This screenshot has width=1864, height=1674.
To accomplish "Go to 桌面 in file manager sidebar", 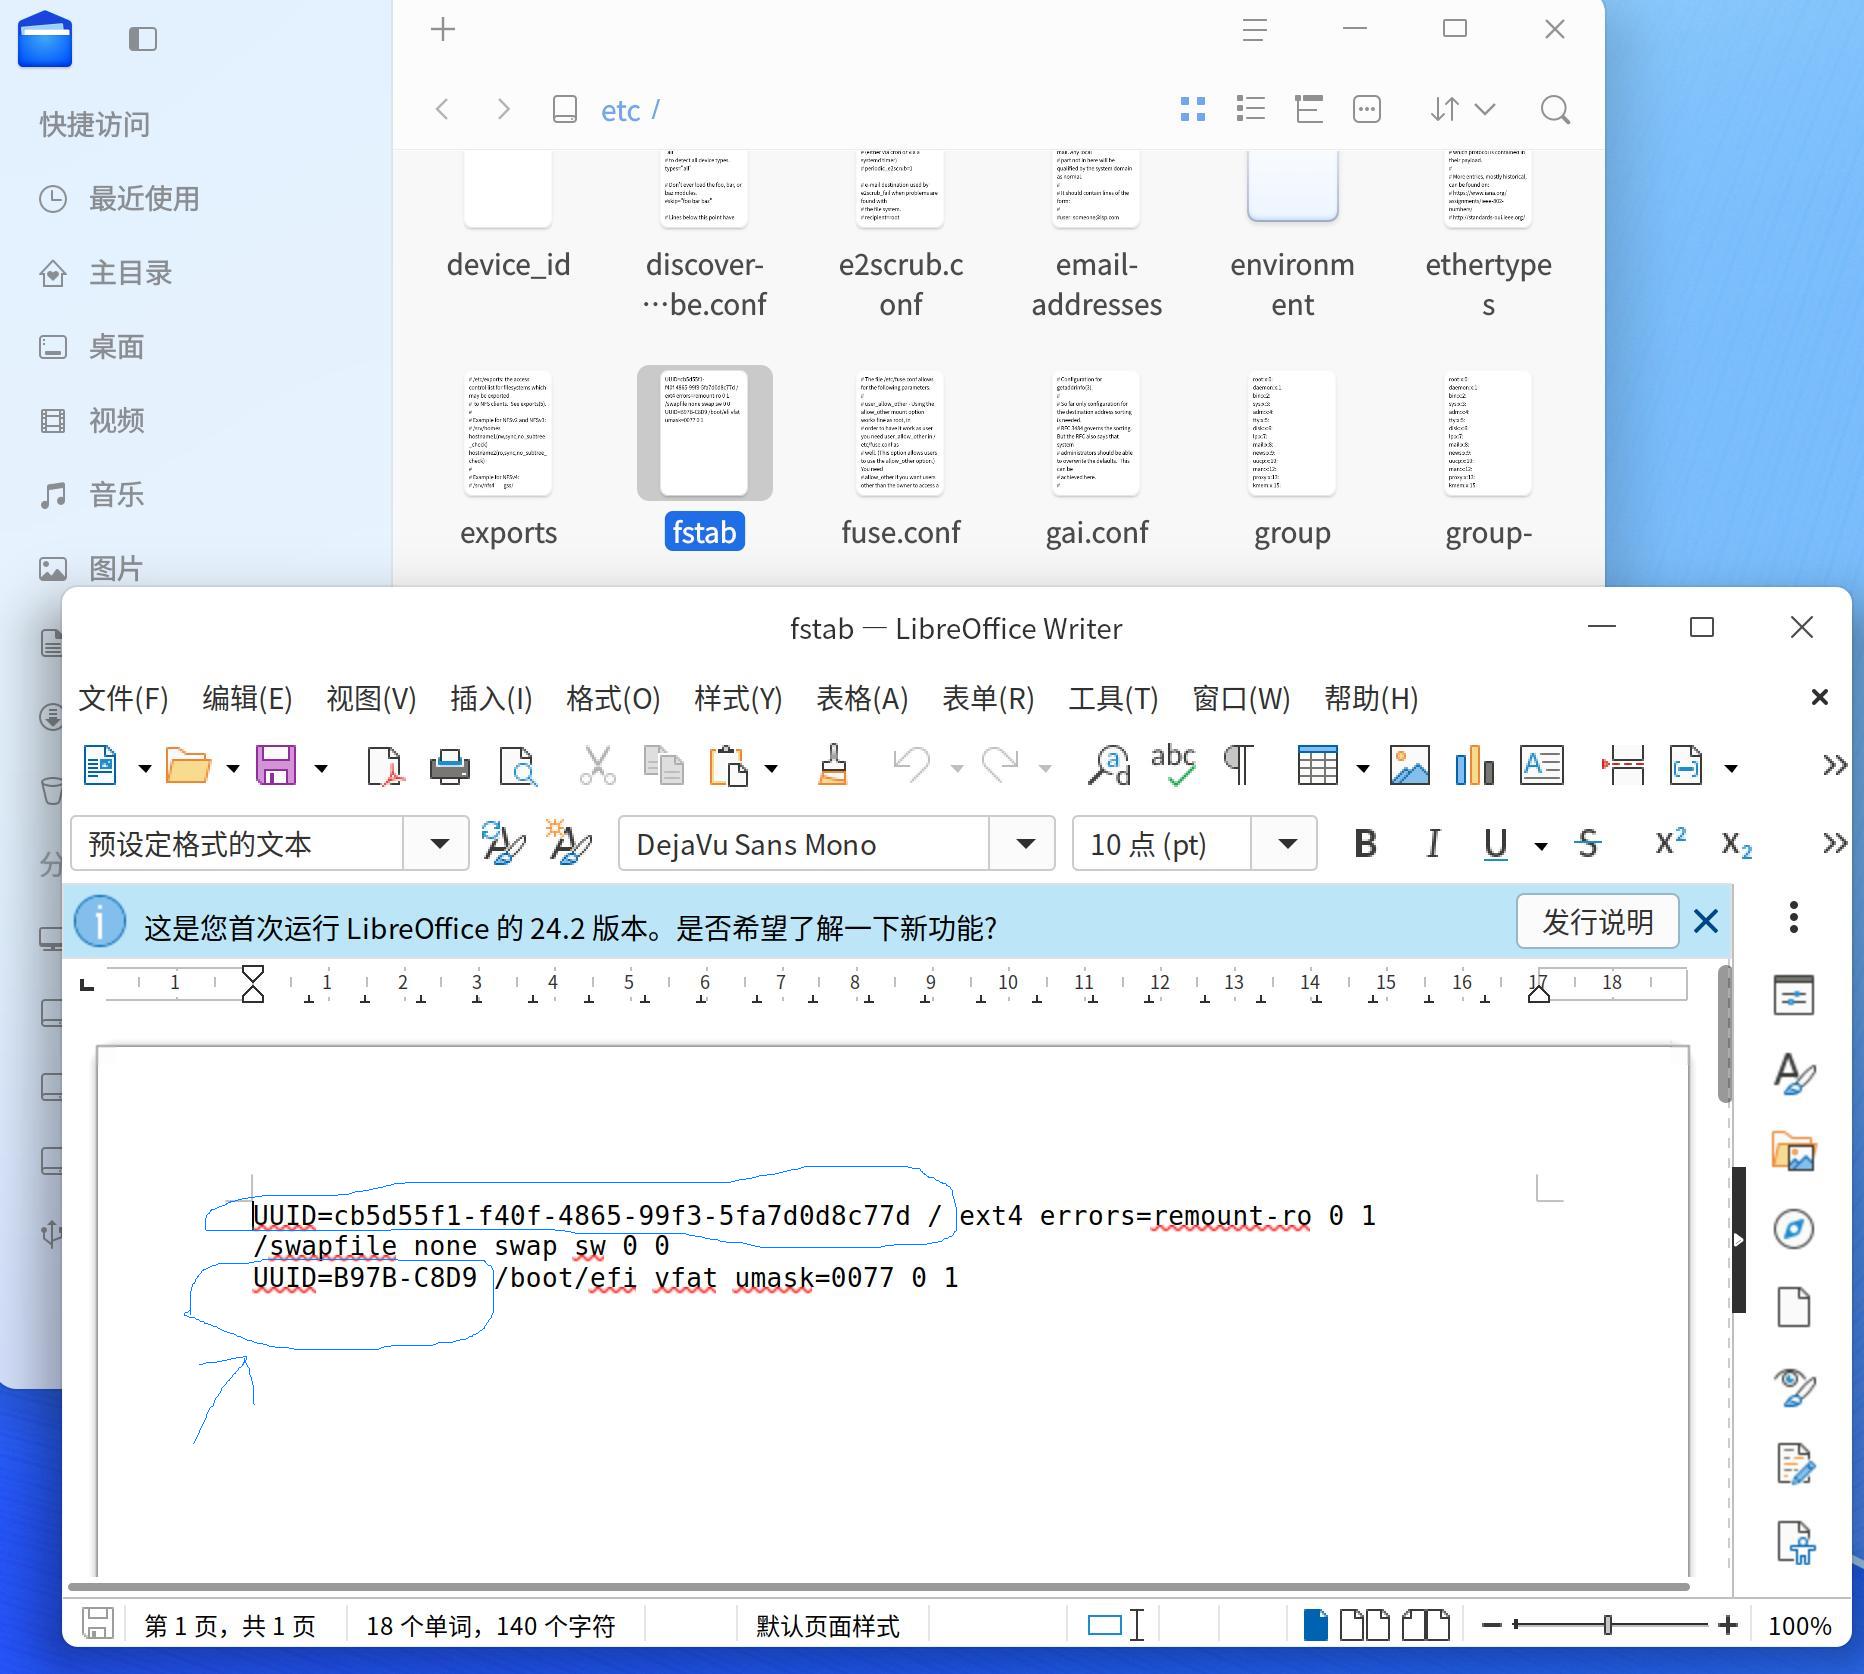I will click(116, 346).
